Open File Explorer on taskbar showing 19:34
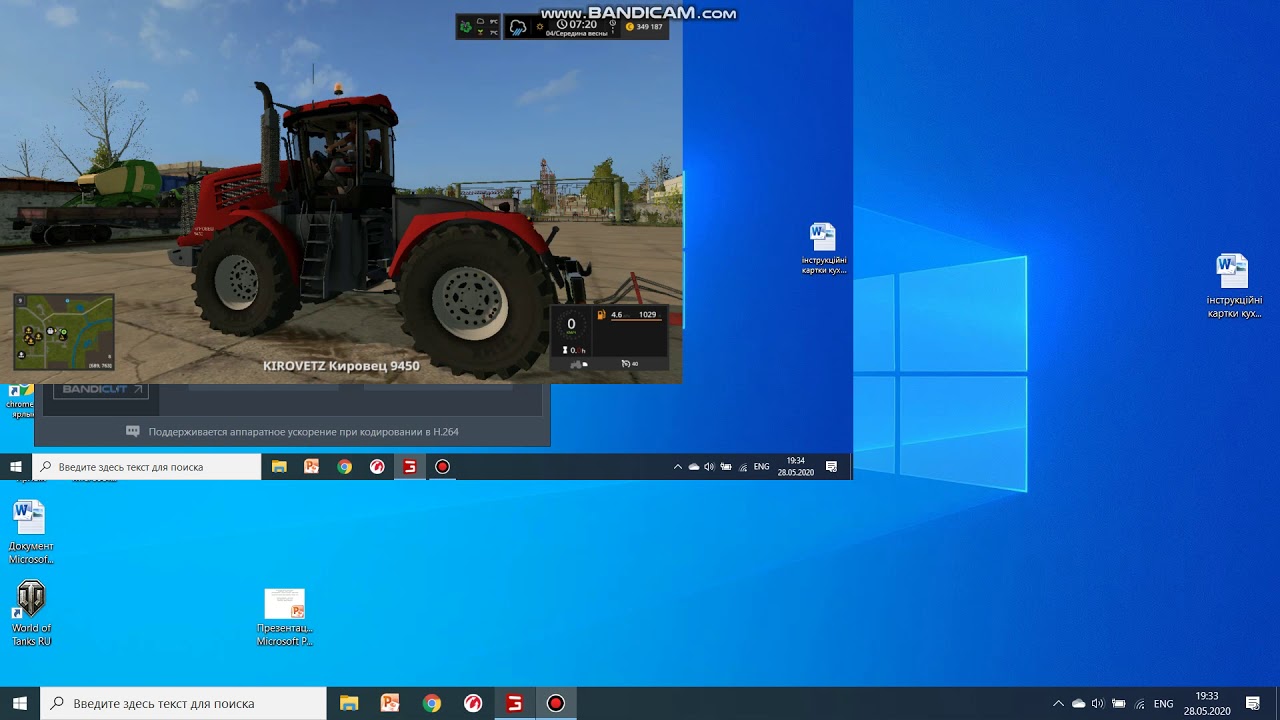 tap(279, 467)
